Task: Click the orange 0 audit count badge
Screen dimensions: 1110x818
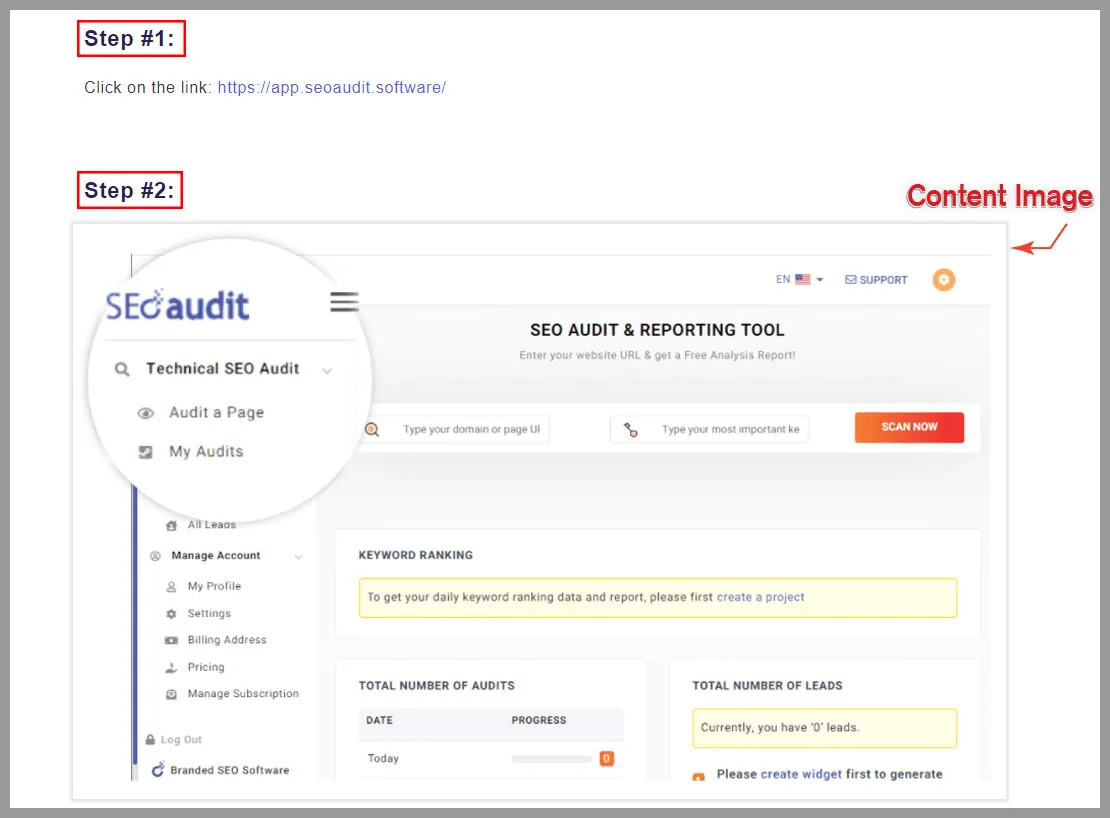Action: (x=607, y=759)
